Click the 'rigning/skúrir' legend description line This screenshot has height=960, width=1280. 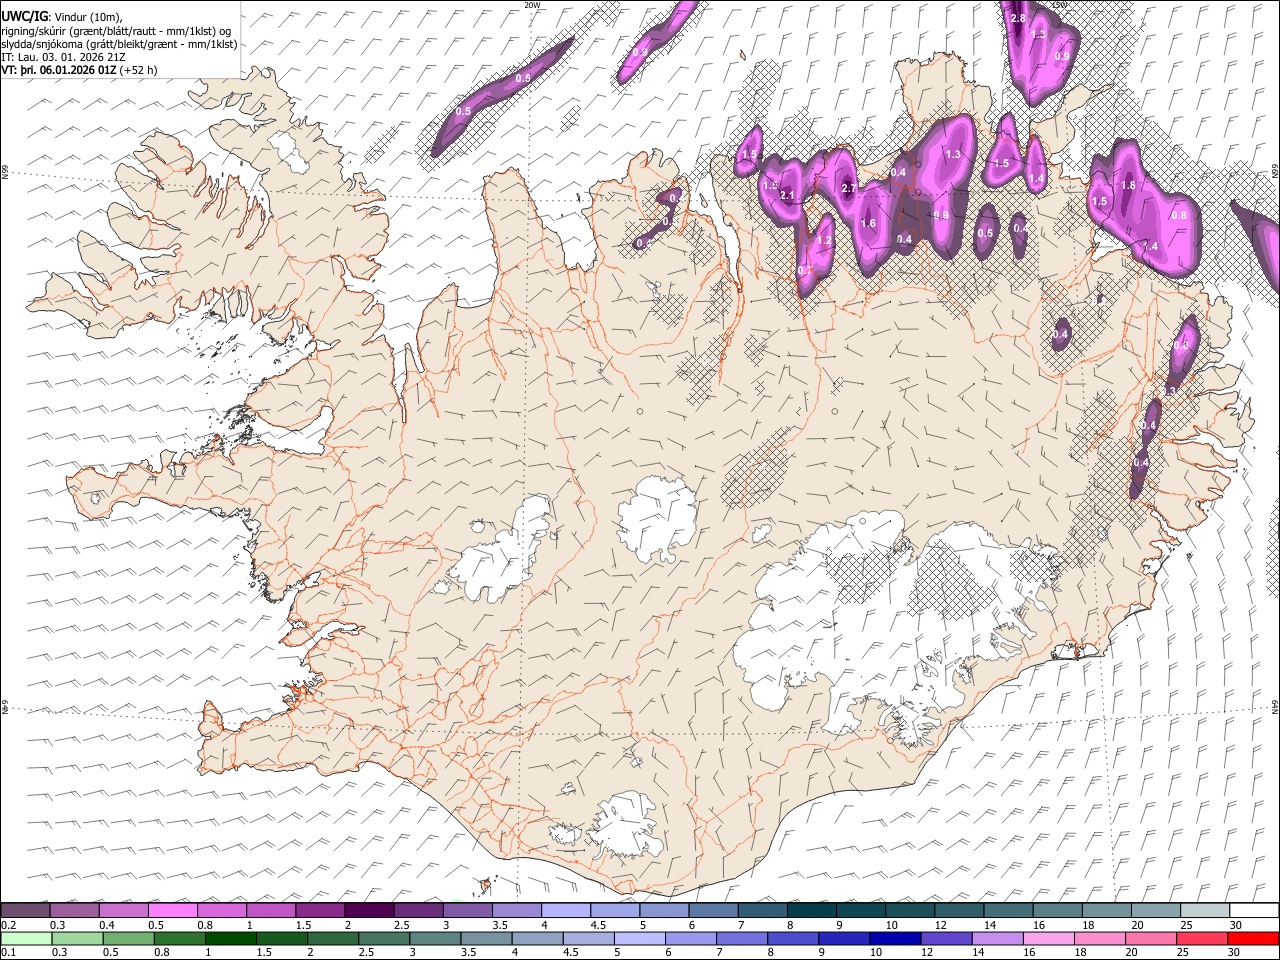116,31
